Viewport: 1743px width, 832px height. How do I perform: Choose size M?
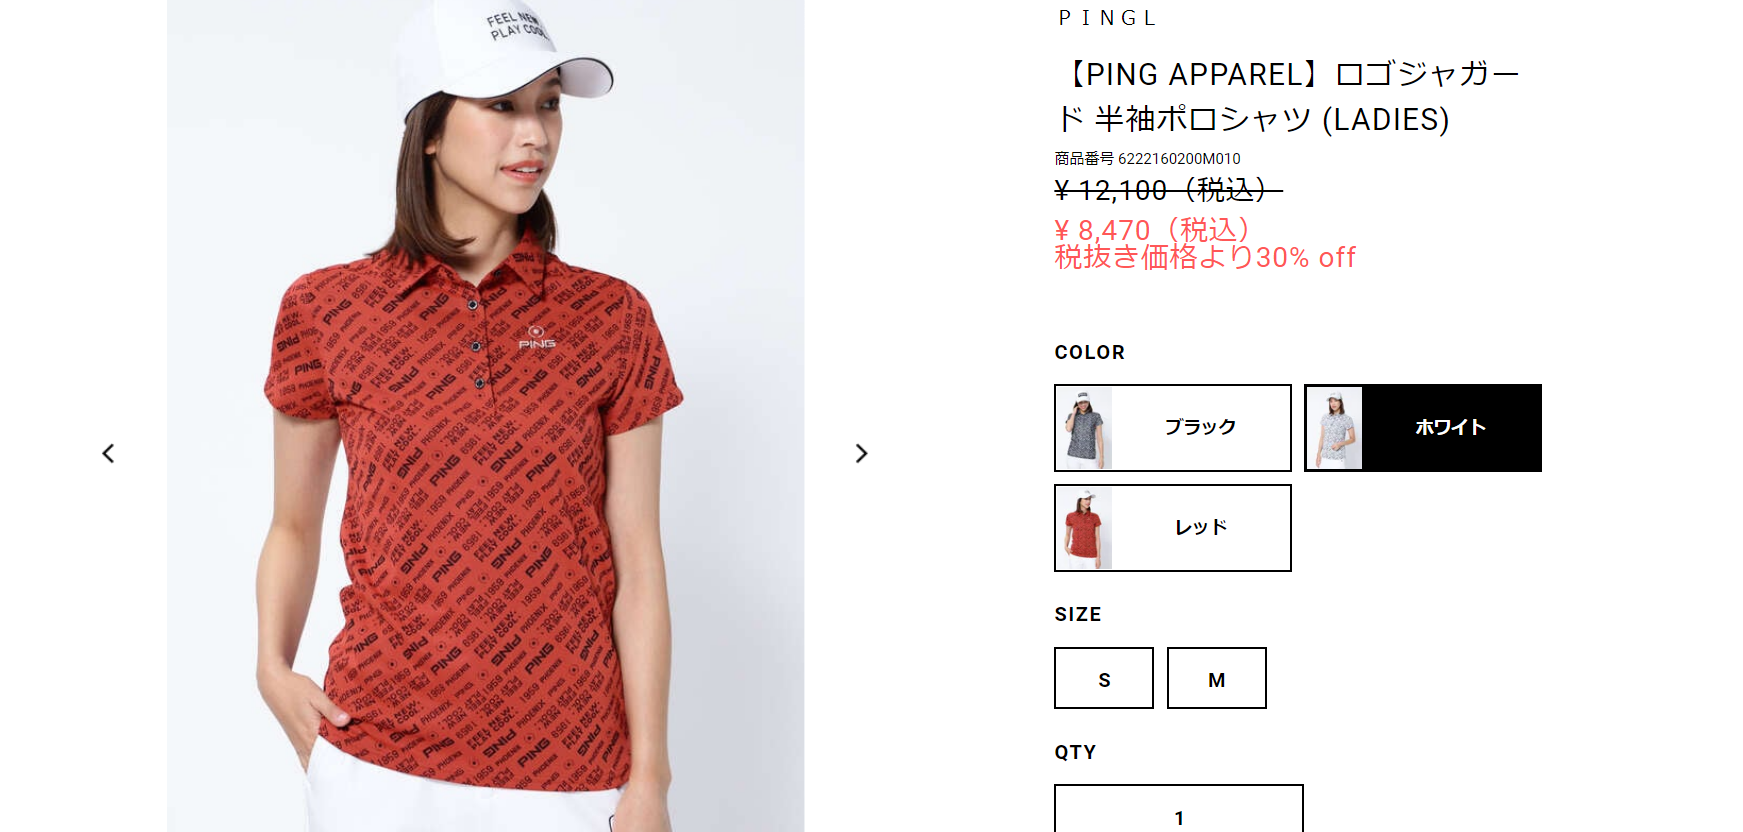(1217, 678)
